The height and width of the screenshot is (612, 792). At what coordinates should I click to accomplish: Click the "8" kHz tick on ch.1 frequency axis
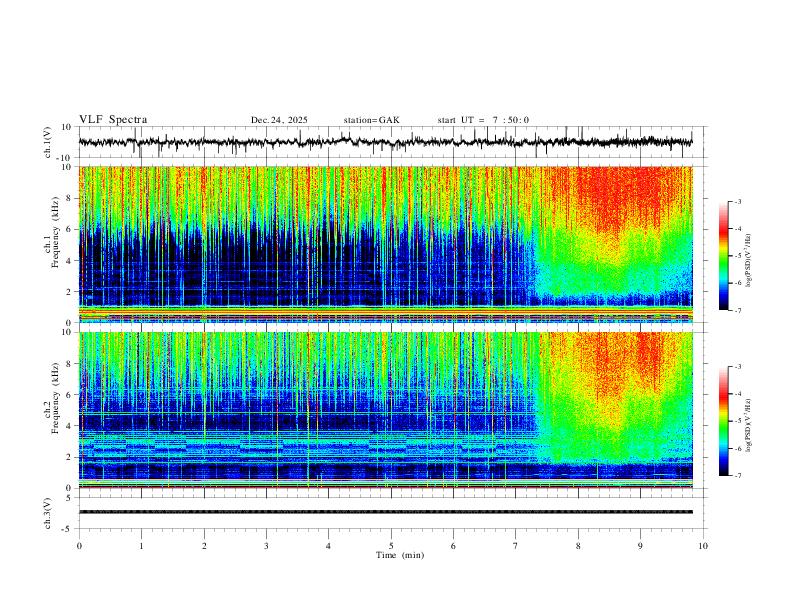[x=69, y=198]
